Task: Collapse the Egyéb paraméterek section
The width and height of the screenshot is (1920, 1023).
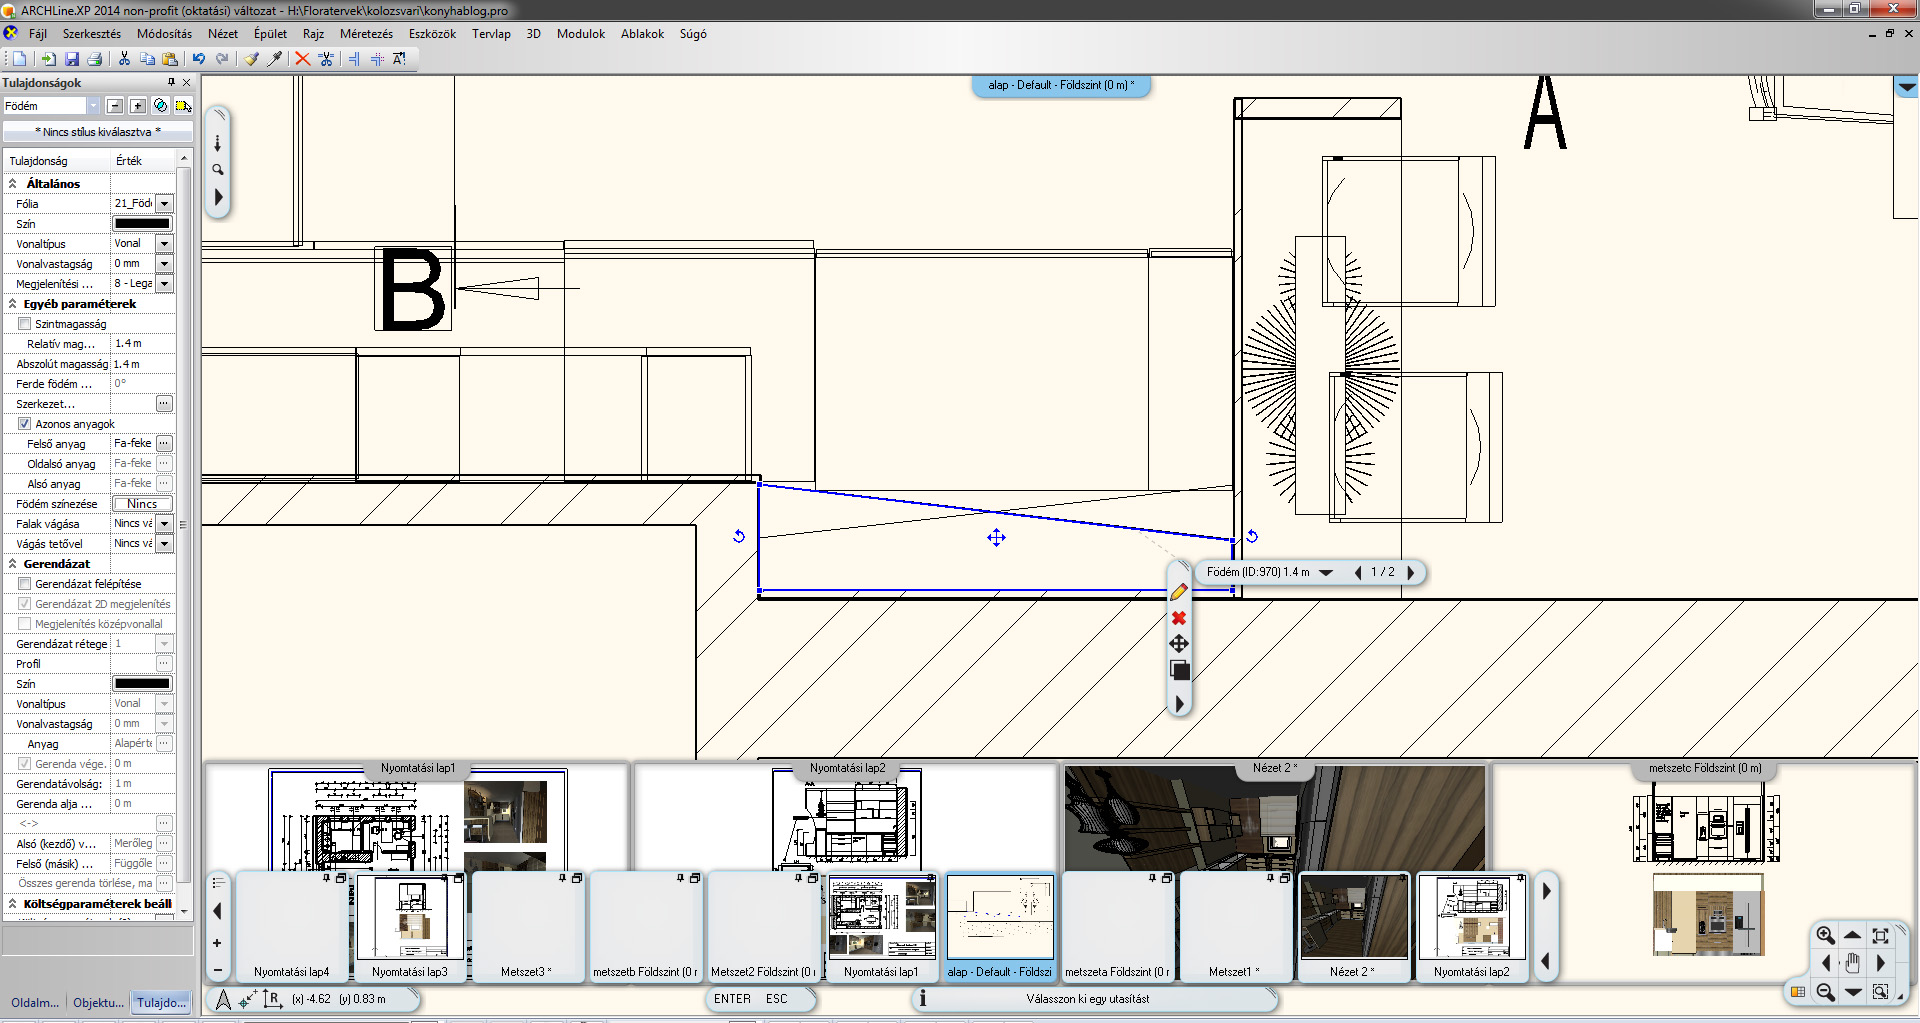Action: pos(13,304)
